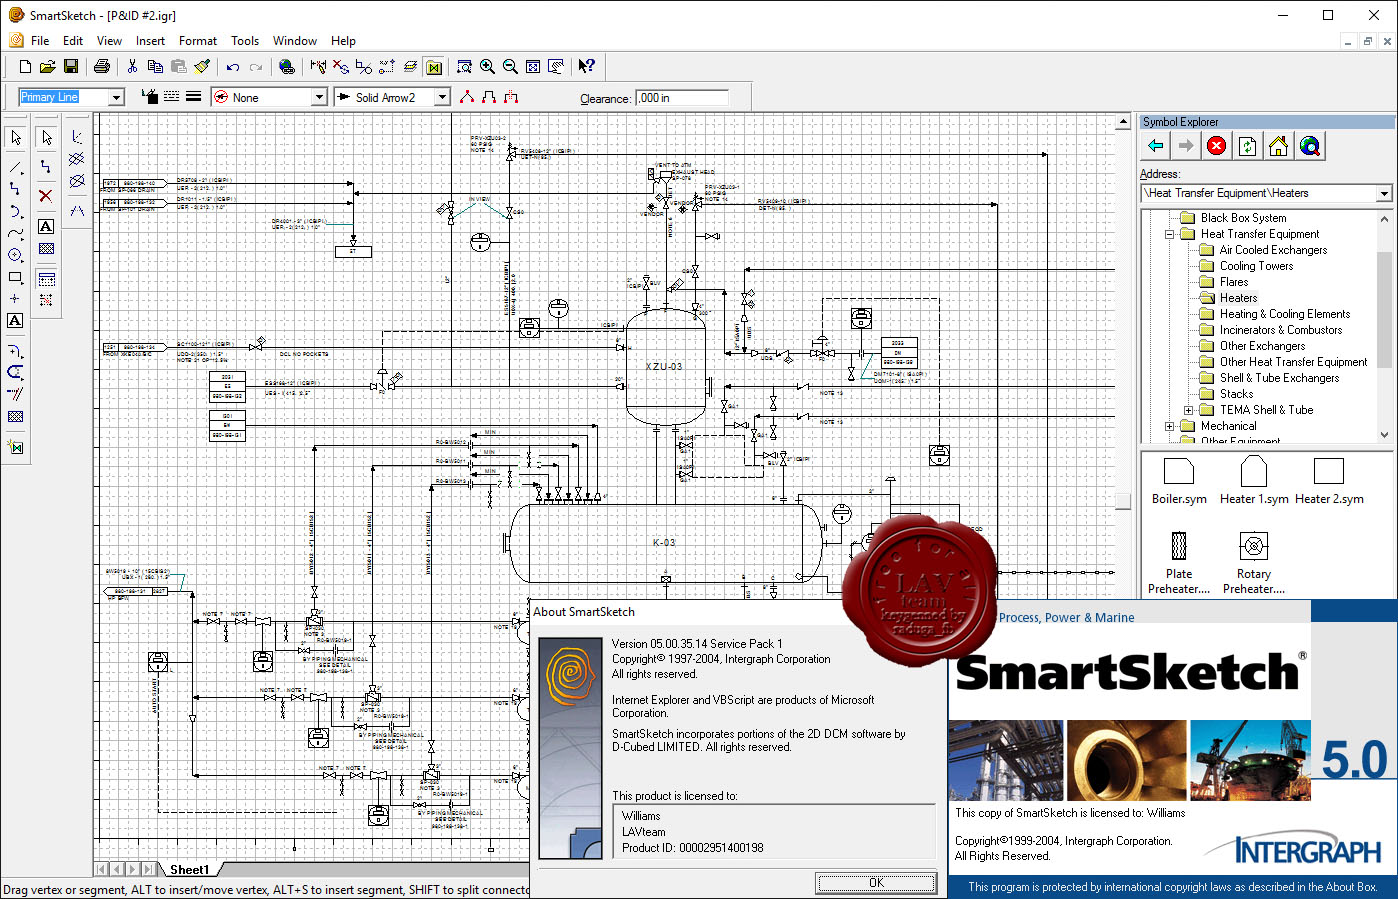The height and width of the screenshot is (899, 1398).
Task: Click the Undo arrow icon
Action: tap(232, 67)
